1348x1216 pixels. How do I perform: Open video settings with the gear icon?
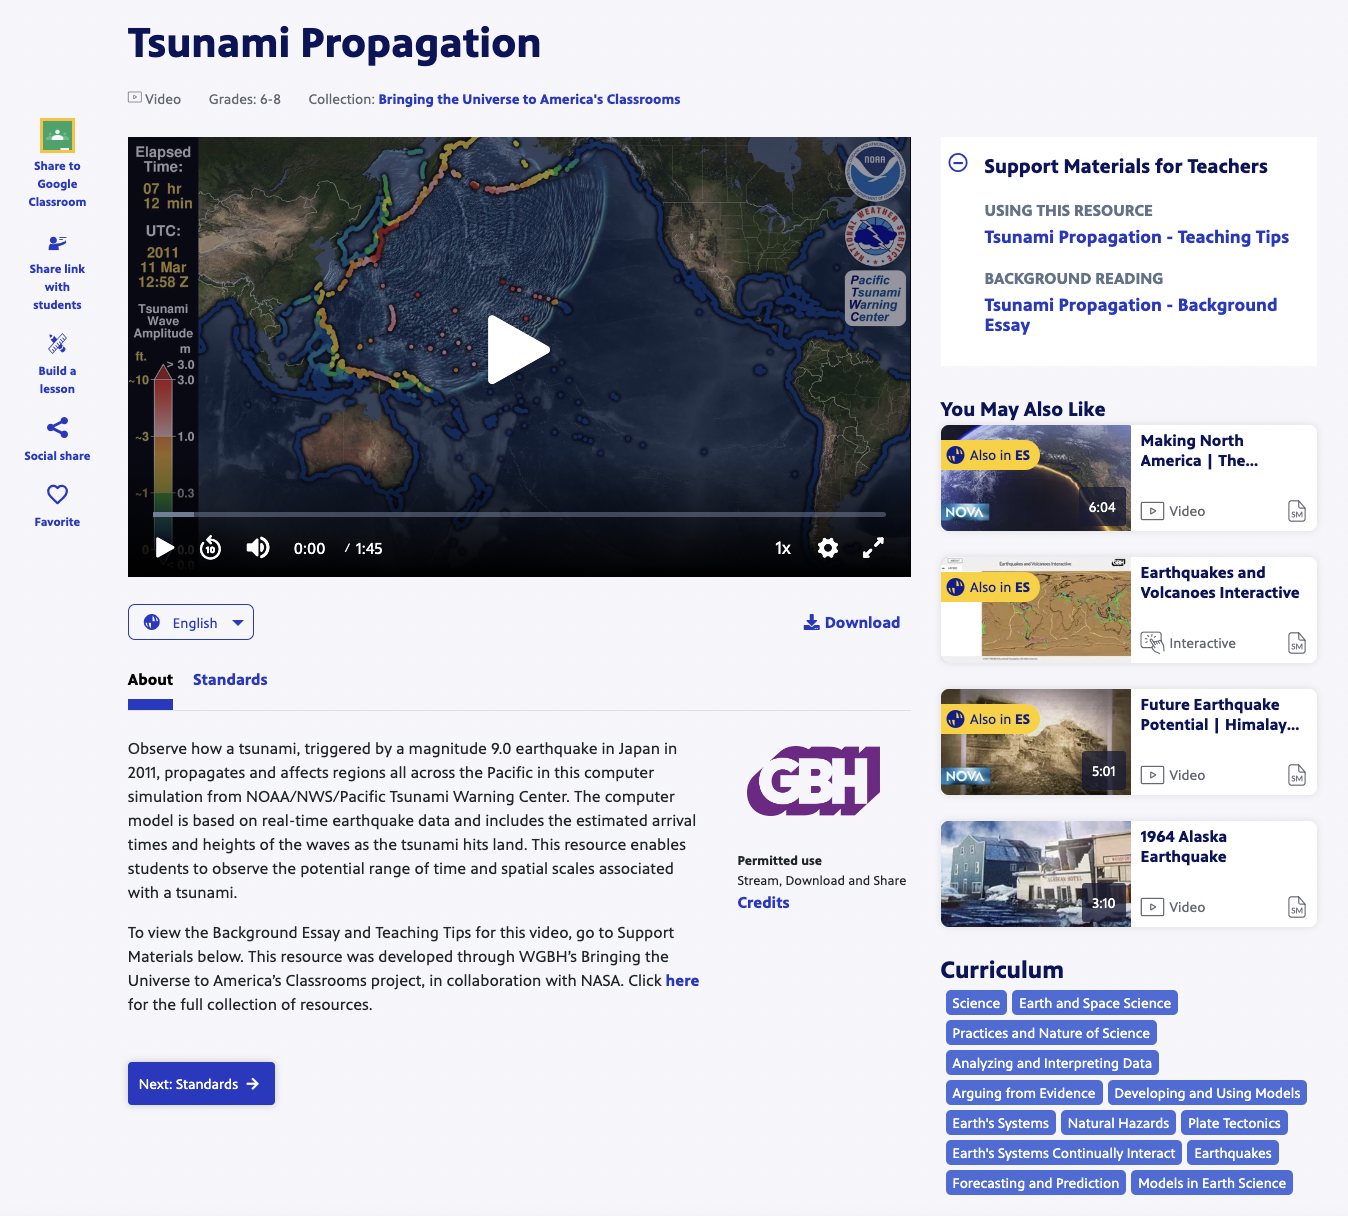point(828,548)
